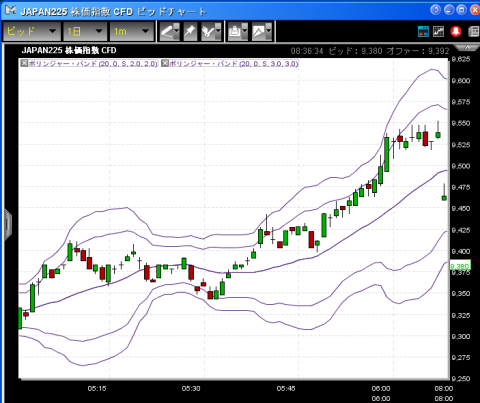Screen dimensions: 480x403
Task: Open the red alert bell icon
Action: (456, 31)
